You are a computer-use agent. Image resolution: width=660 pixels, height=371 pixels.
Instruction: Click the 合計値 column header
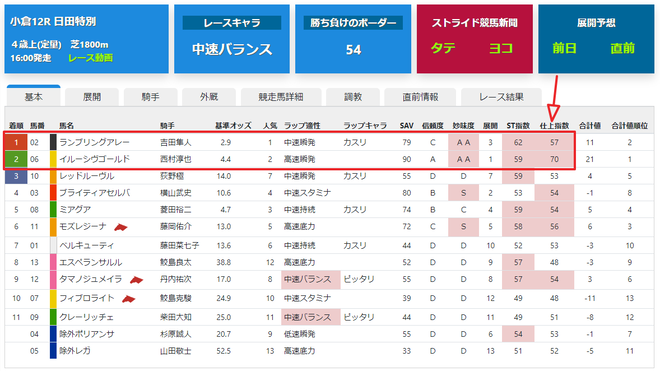pos(590,125)
